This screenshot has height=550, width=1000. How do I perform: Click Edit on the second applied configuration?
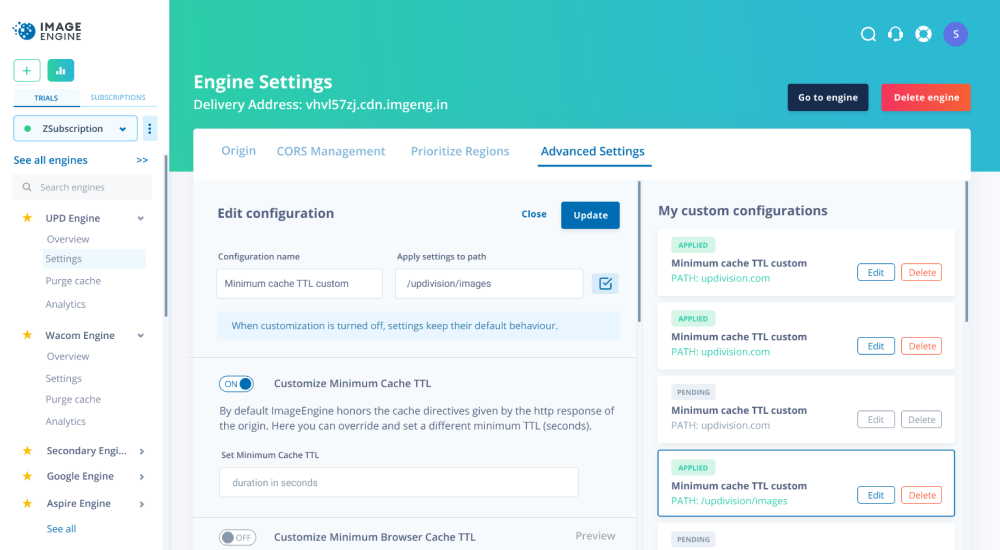click(x=876, y=346)
